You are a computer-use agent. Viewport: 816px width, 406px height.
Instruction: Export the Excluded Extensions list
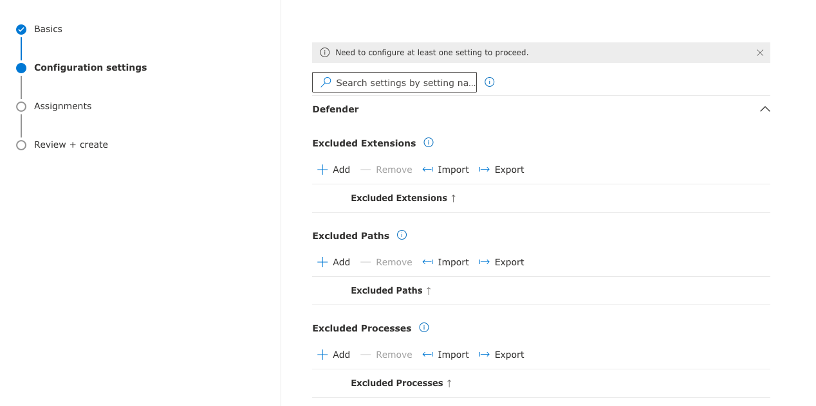point(501,170)
